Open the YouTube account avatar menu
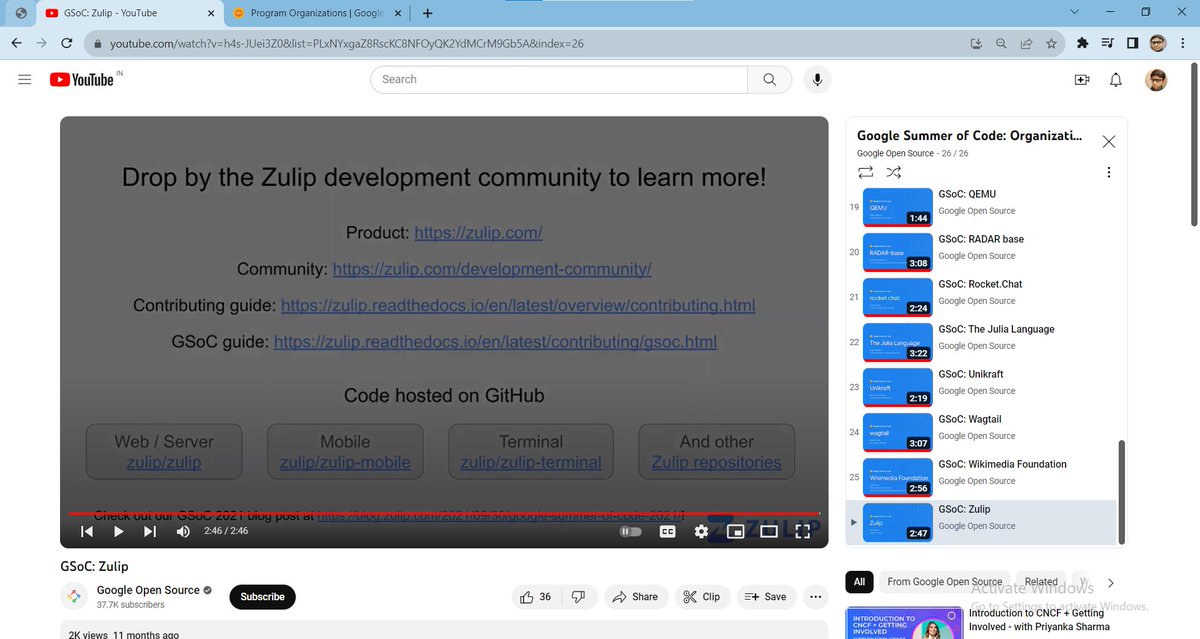Screen dimensions: 1200x639 (x=1156, y=80)
